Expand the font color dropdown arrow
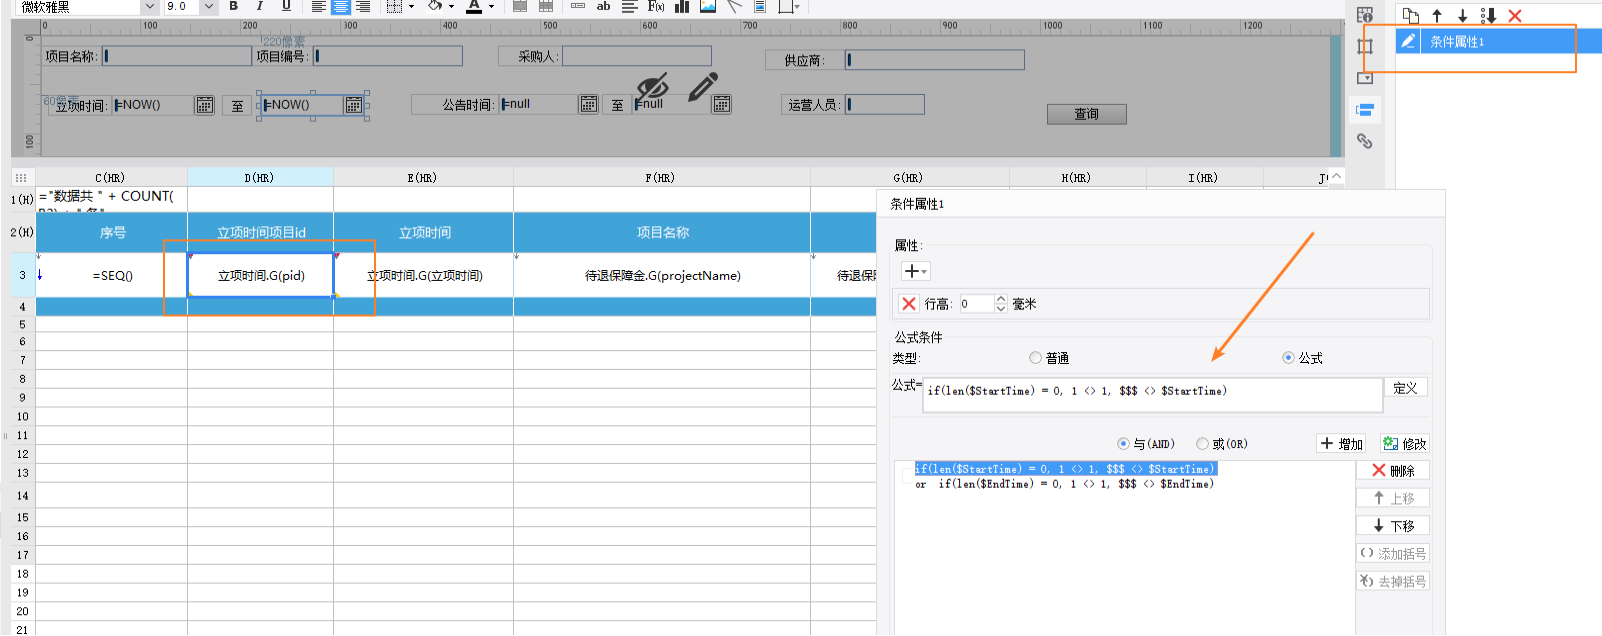 pyautogui.click(x=491, y=6)
